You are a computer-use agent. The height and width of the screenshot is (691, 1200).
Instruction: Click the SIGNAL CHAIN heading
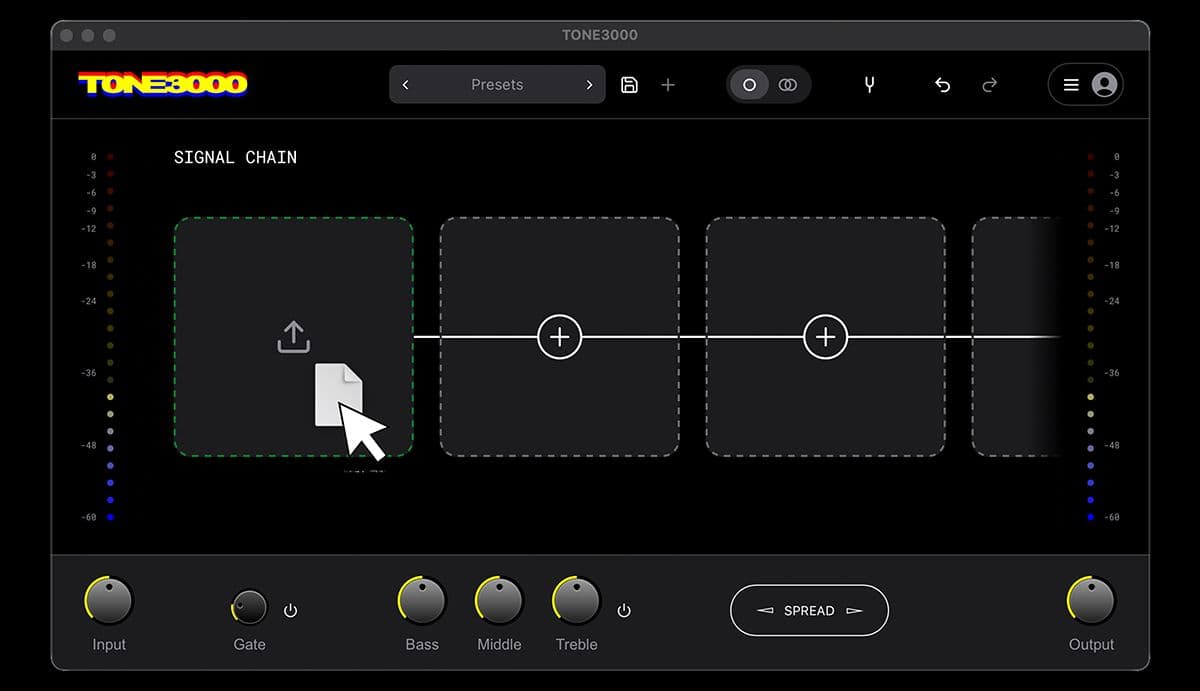pos(235,157)
